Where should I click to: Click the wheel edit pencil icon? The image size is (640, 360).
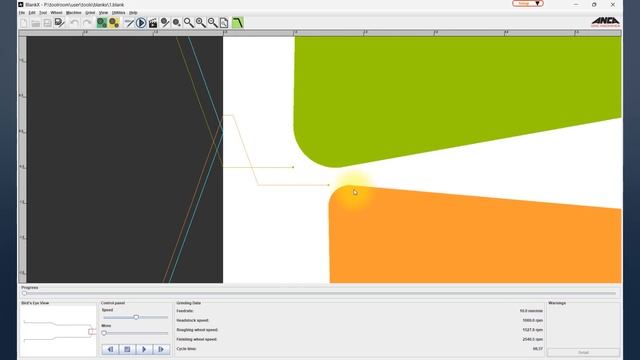coord(165,23)
